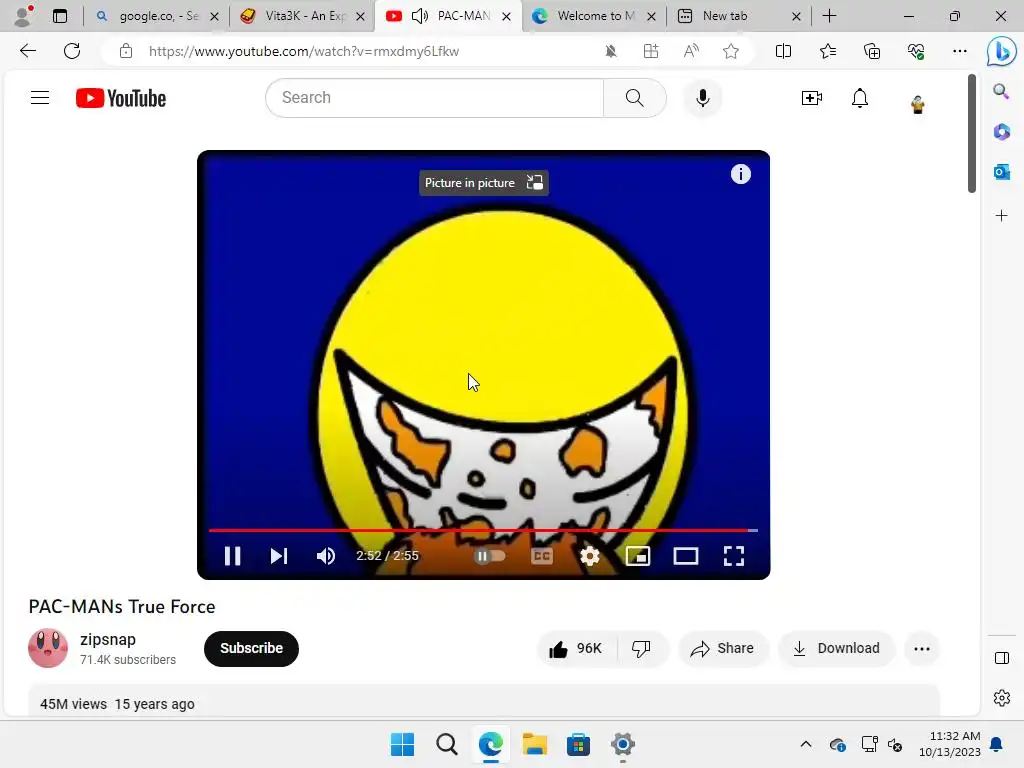The height and width of the screenshot is (768, 1024).
Task: Open the video info card icon
Action: coord(741,174)
